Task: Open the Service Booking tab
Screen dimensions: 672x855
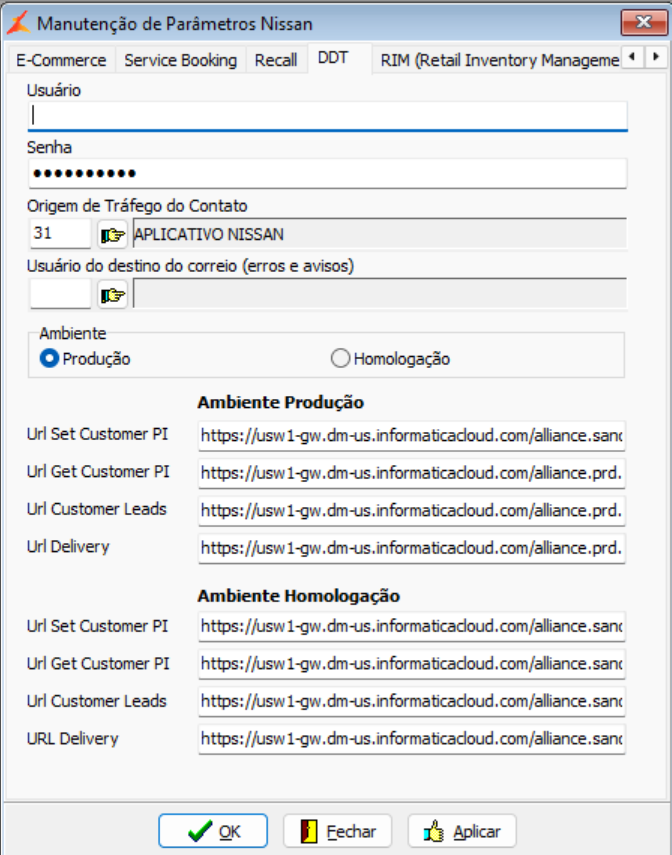Action: pos(180,60)
